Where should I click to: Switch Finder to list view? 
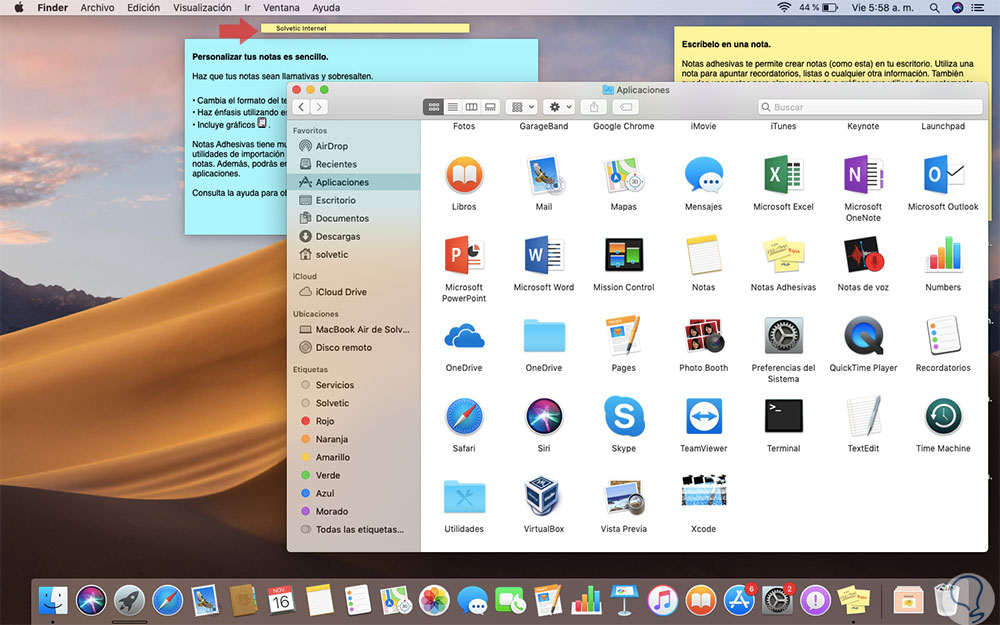tap(453, 107)
